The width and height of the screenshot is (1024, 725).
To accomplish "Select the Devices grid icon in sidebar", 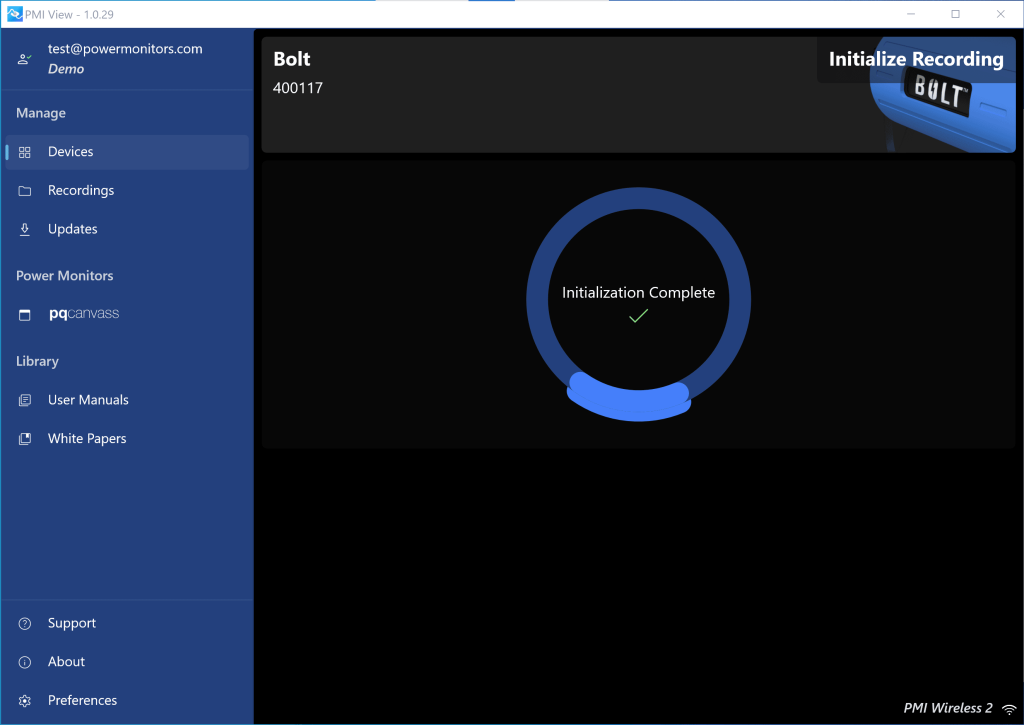I will (24, 151).
